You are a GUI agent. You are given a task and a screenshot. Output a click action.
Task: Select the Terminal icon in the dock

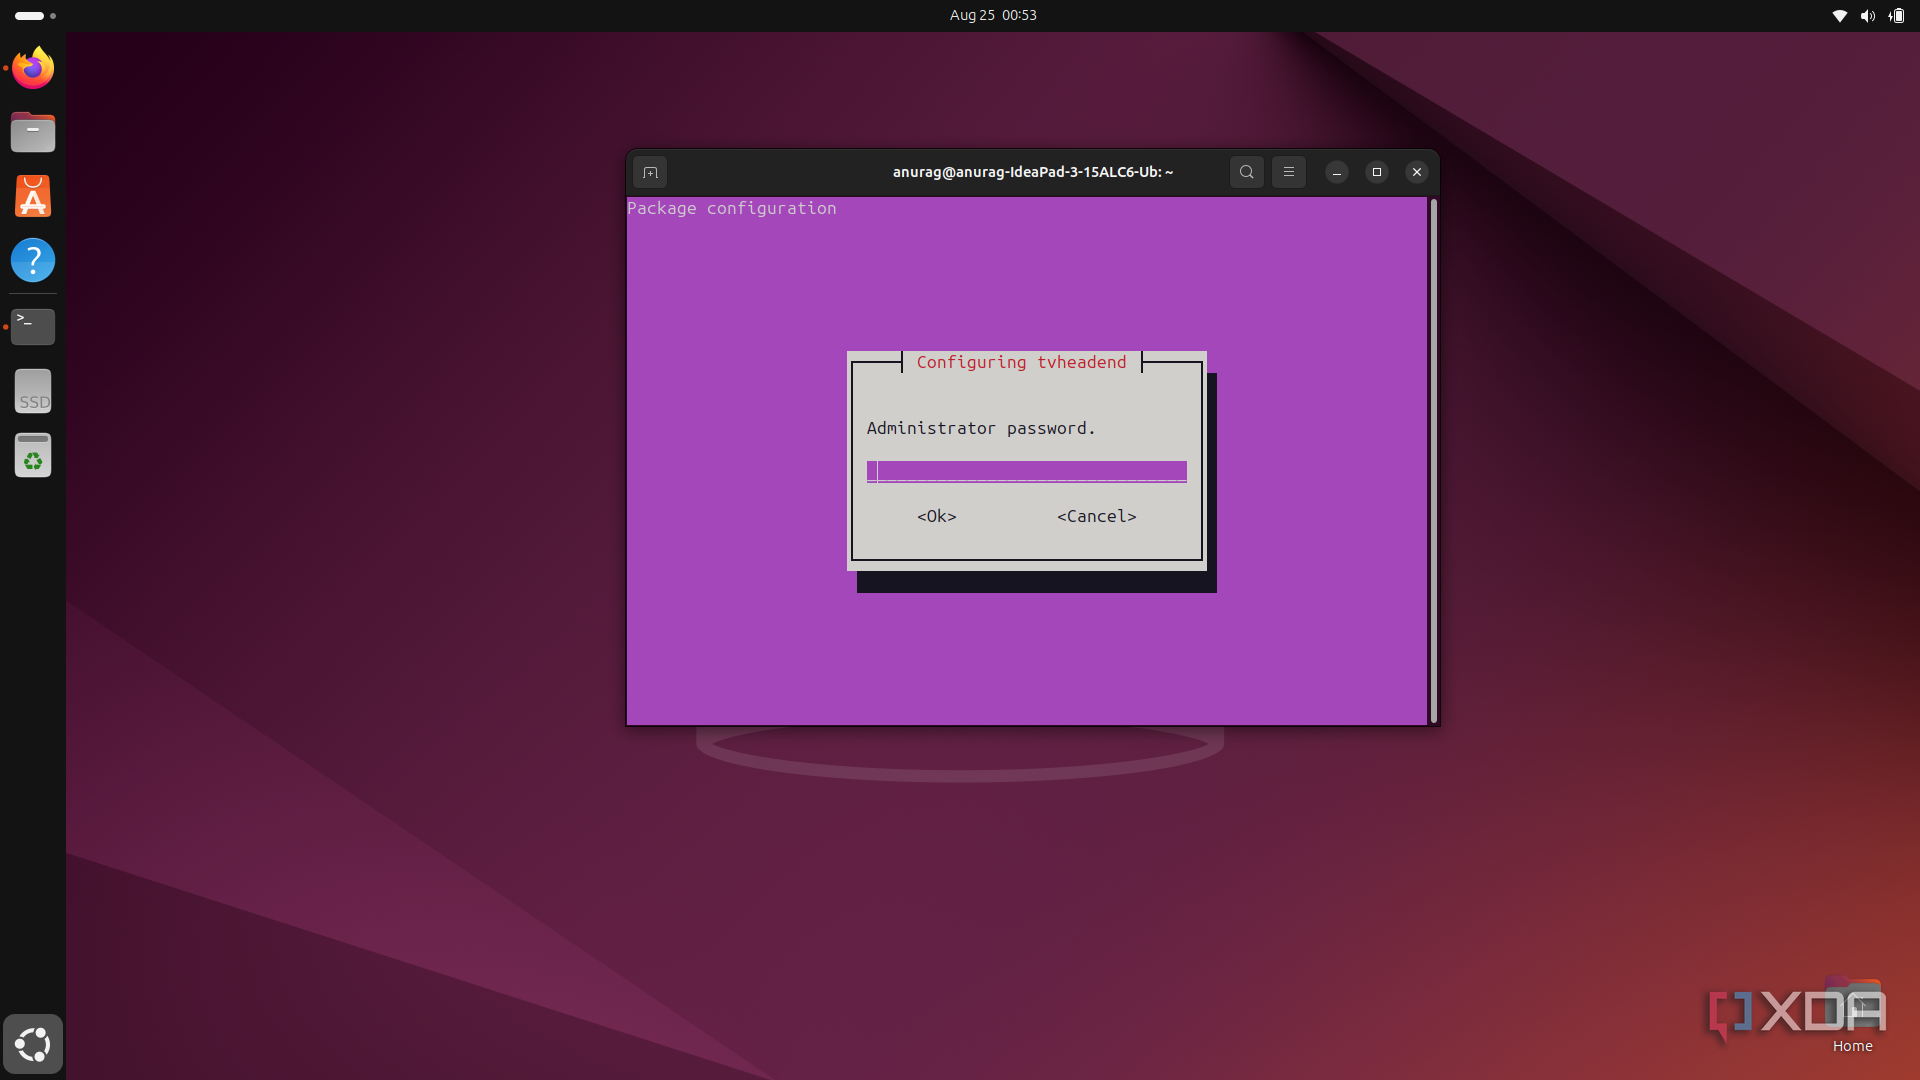[33, 326]
